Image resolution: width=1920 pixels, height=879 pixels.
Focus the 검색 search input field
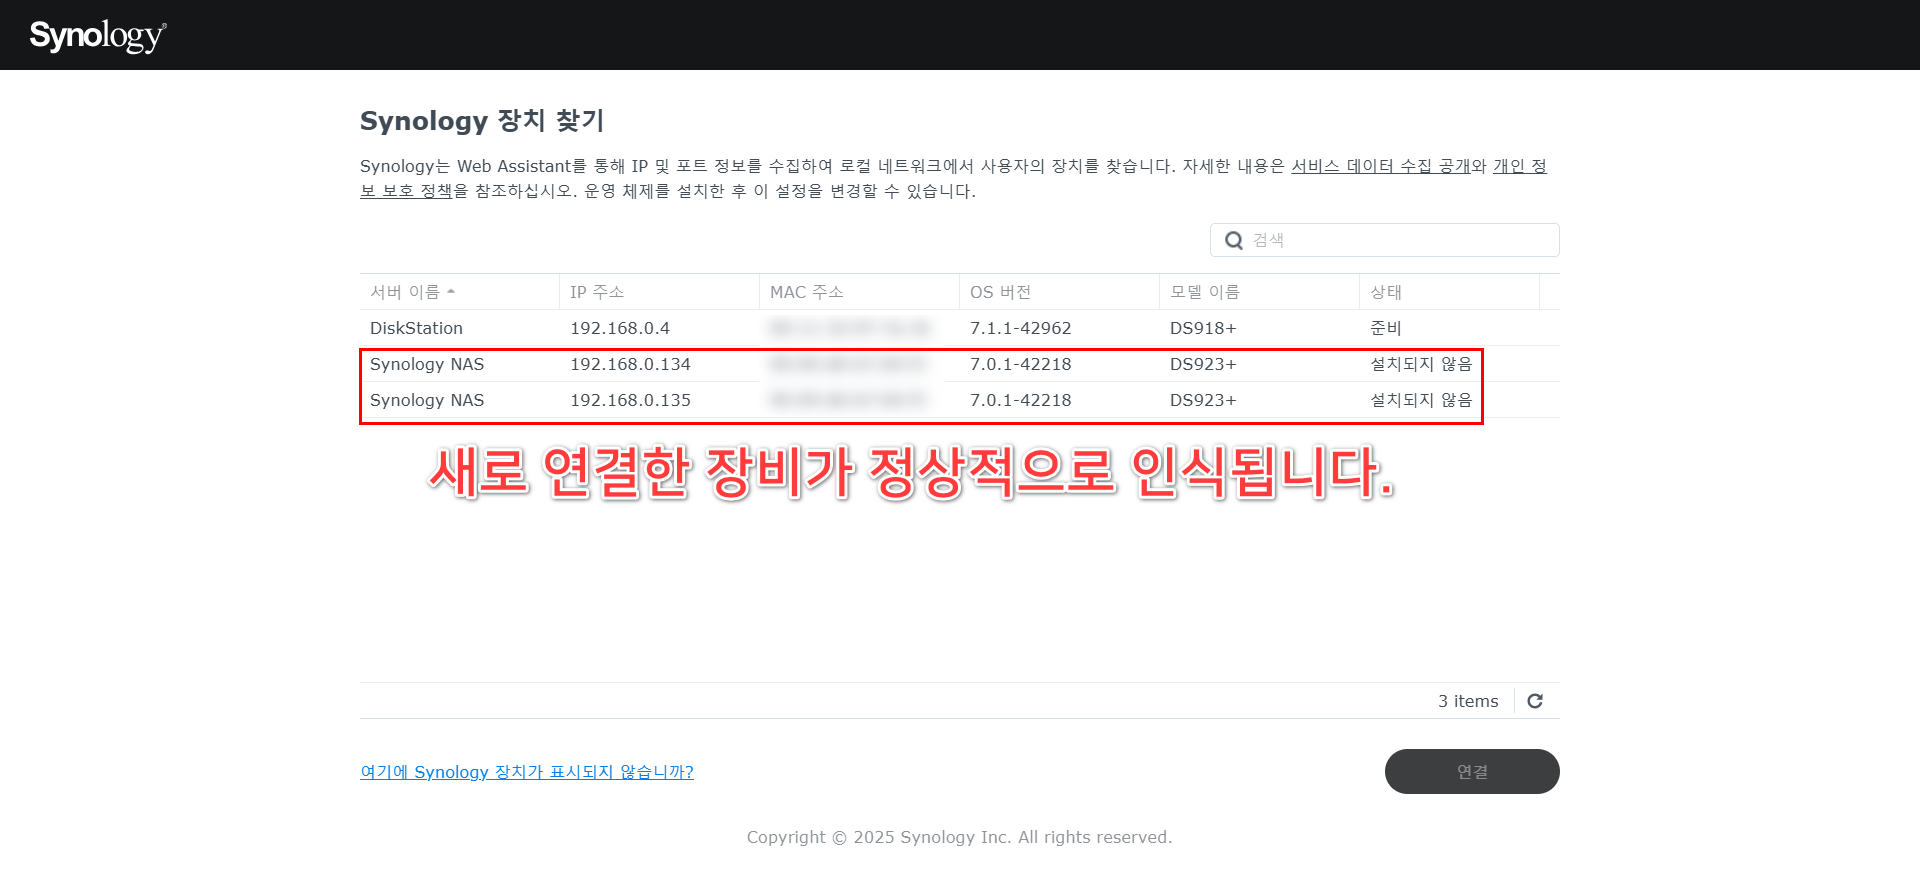pos(1385,240)
